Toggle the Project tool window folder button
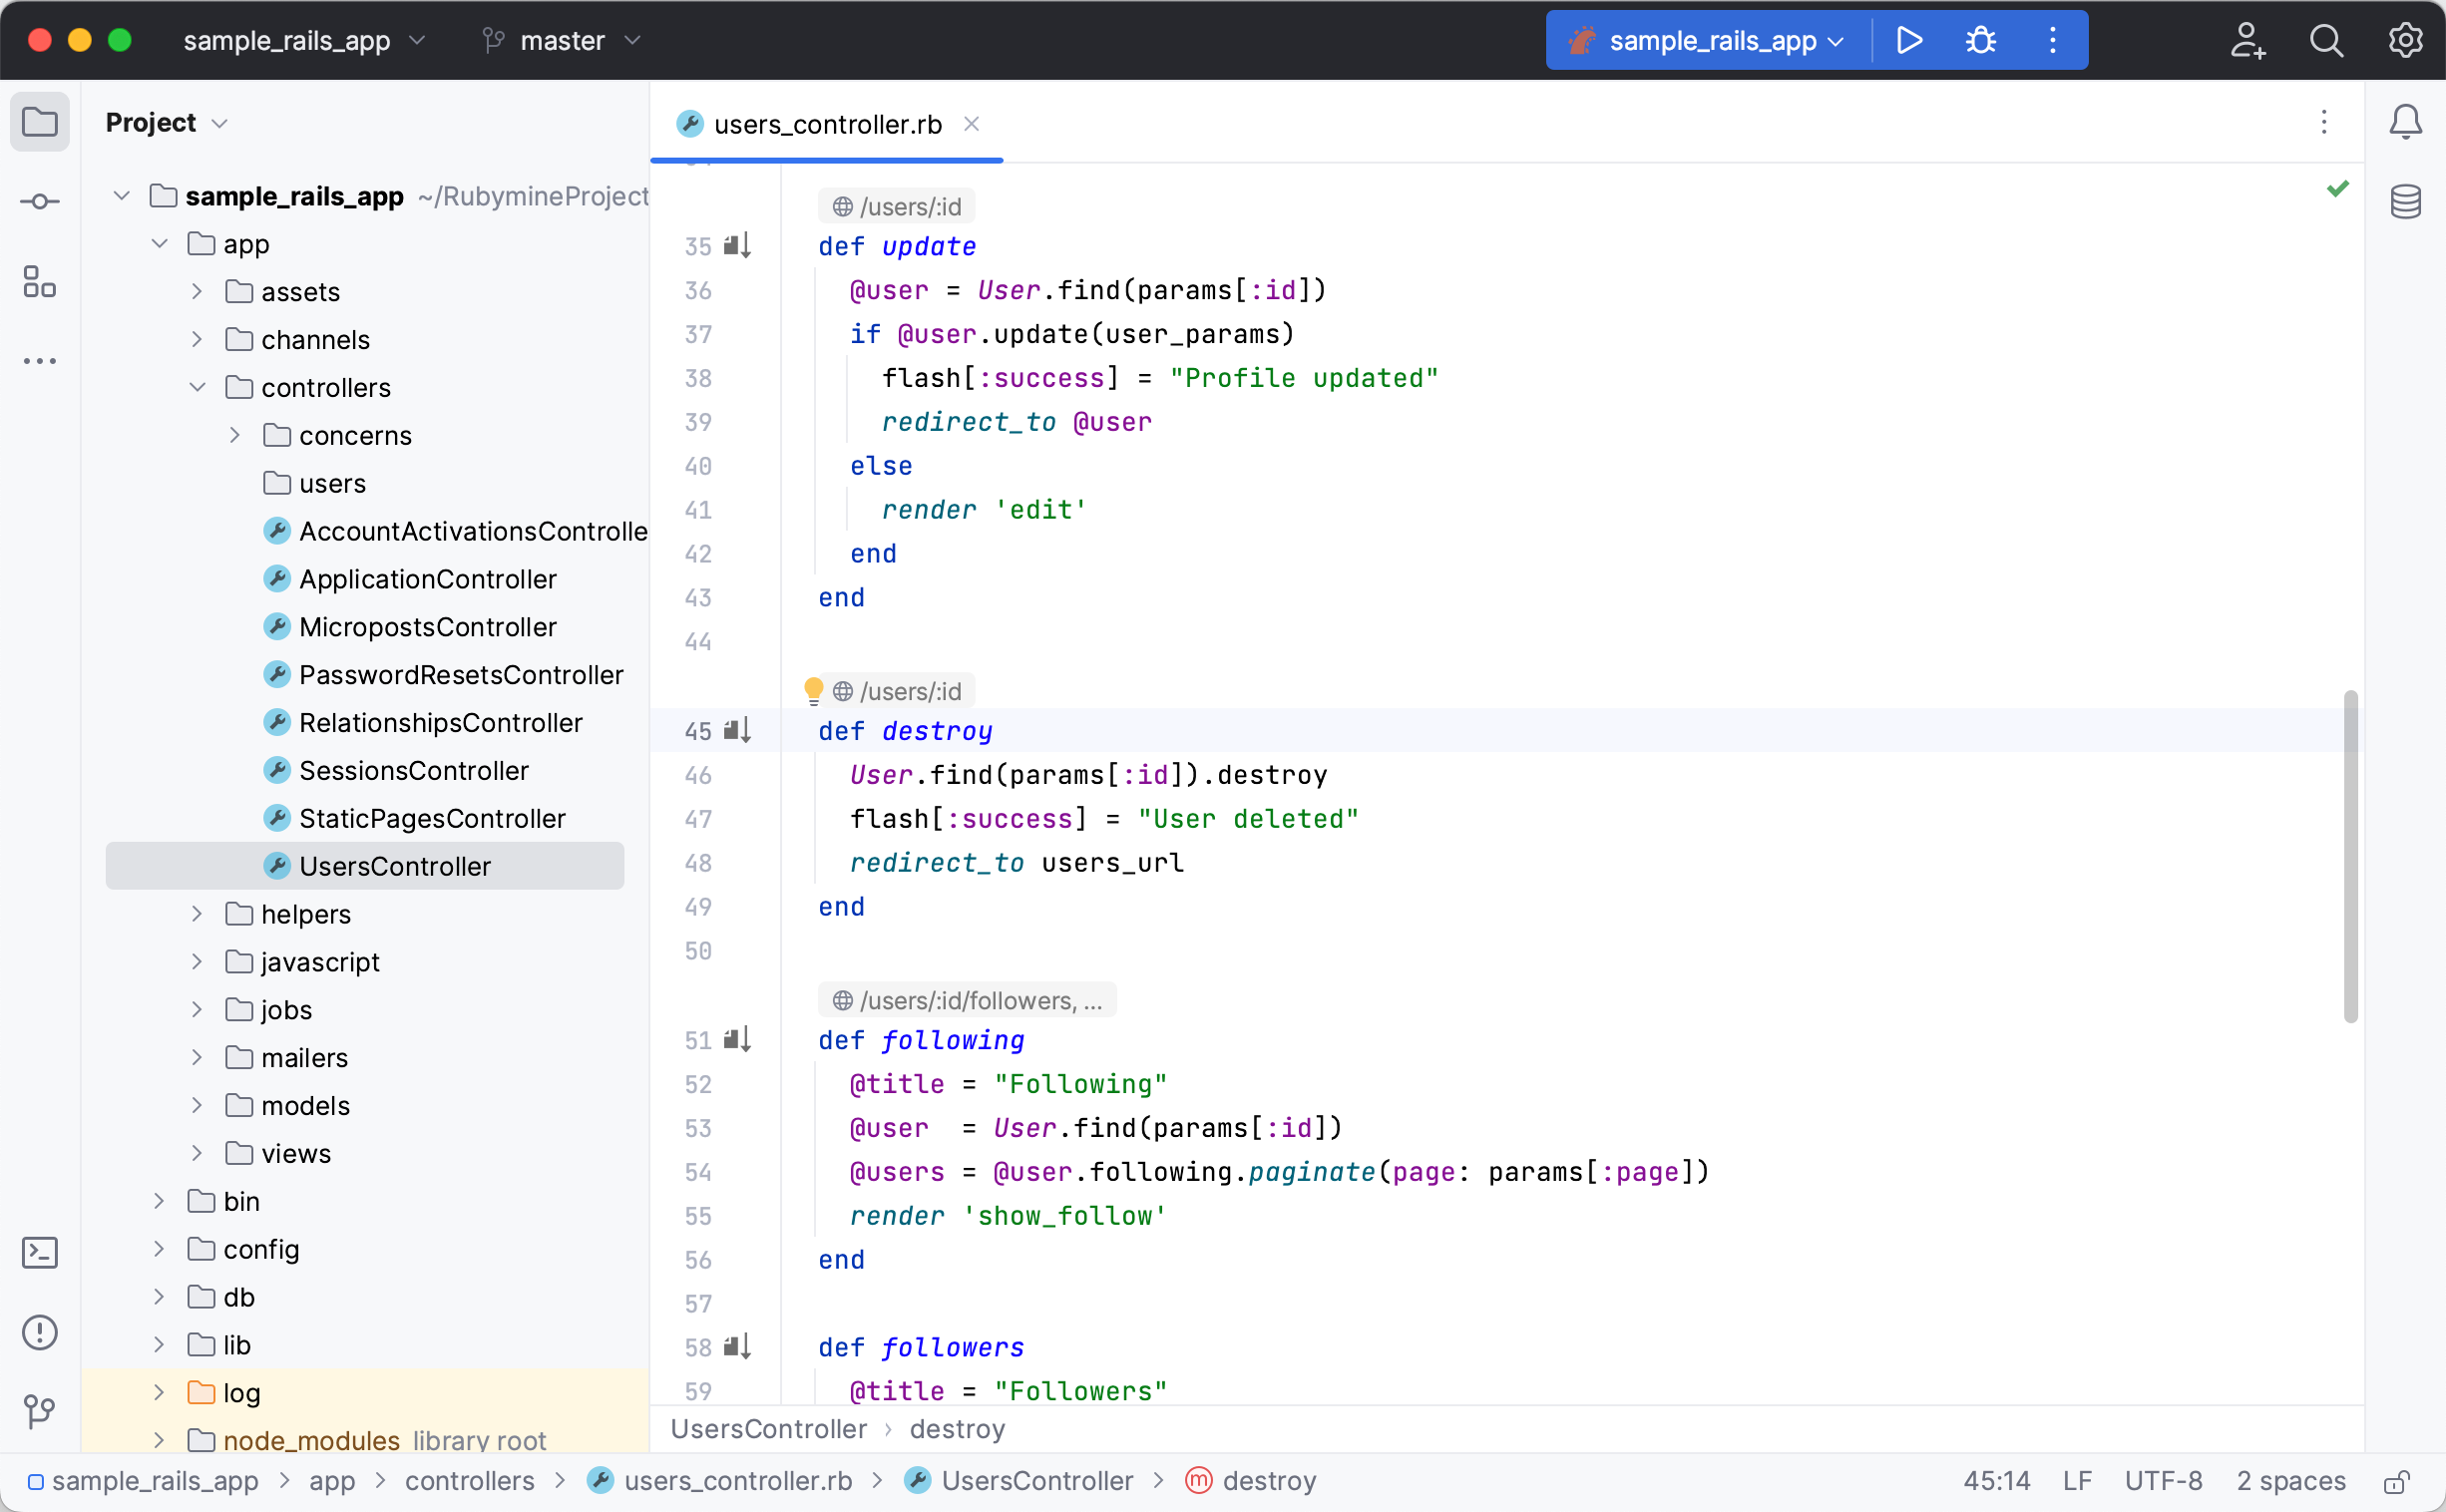 (40, 122)
